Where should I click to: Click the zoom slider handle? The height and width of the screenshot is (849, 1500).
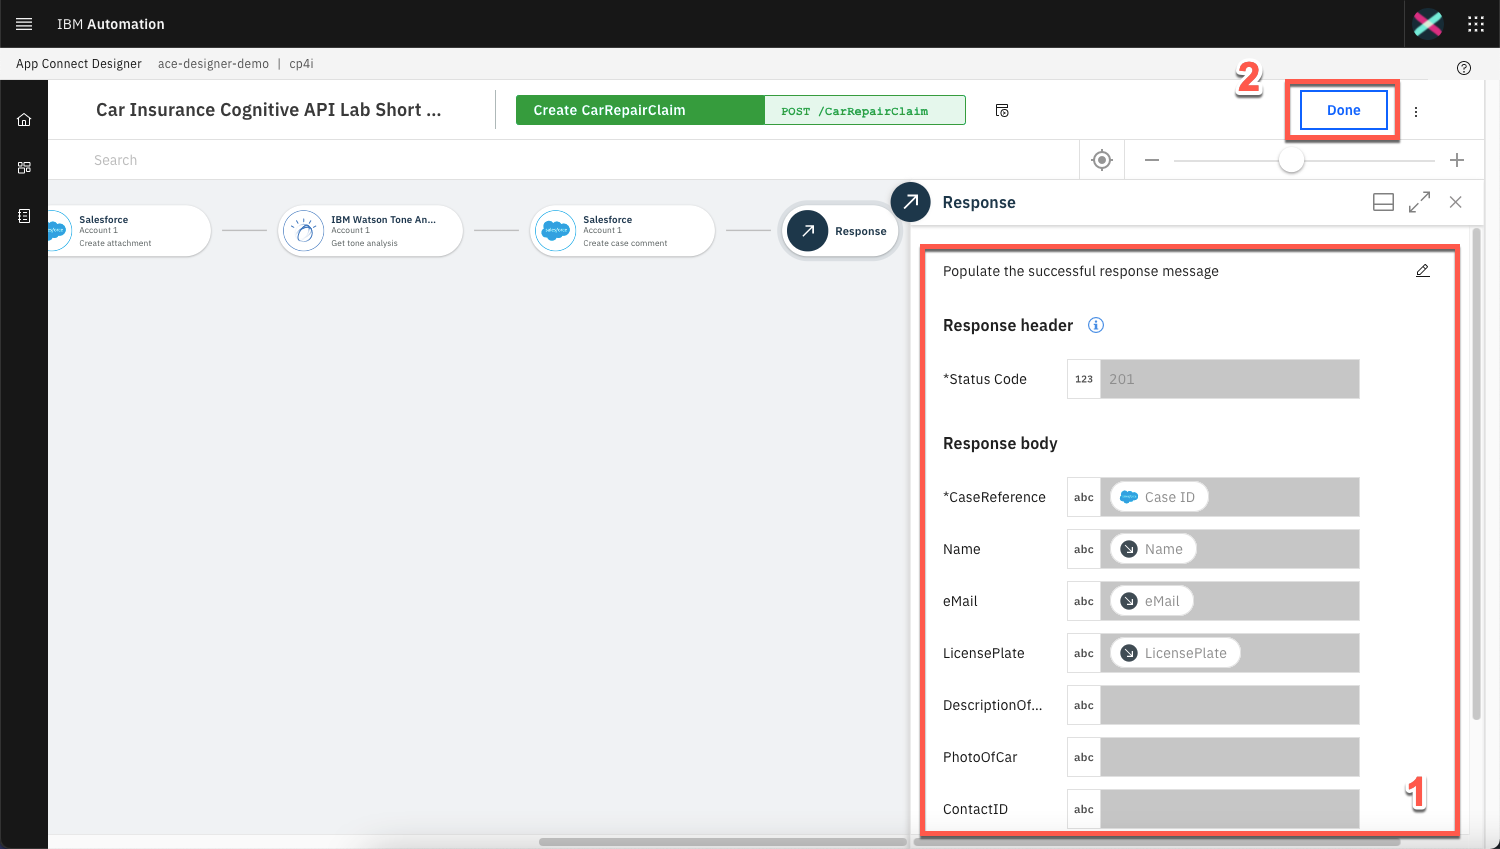click(1291, 160)
